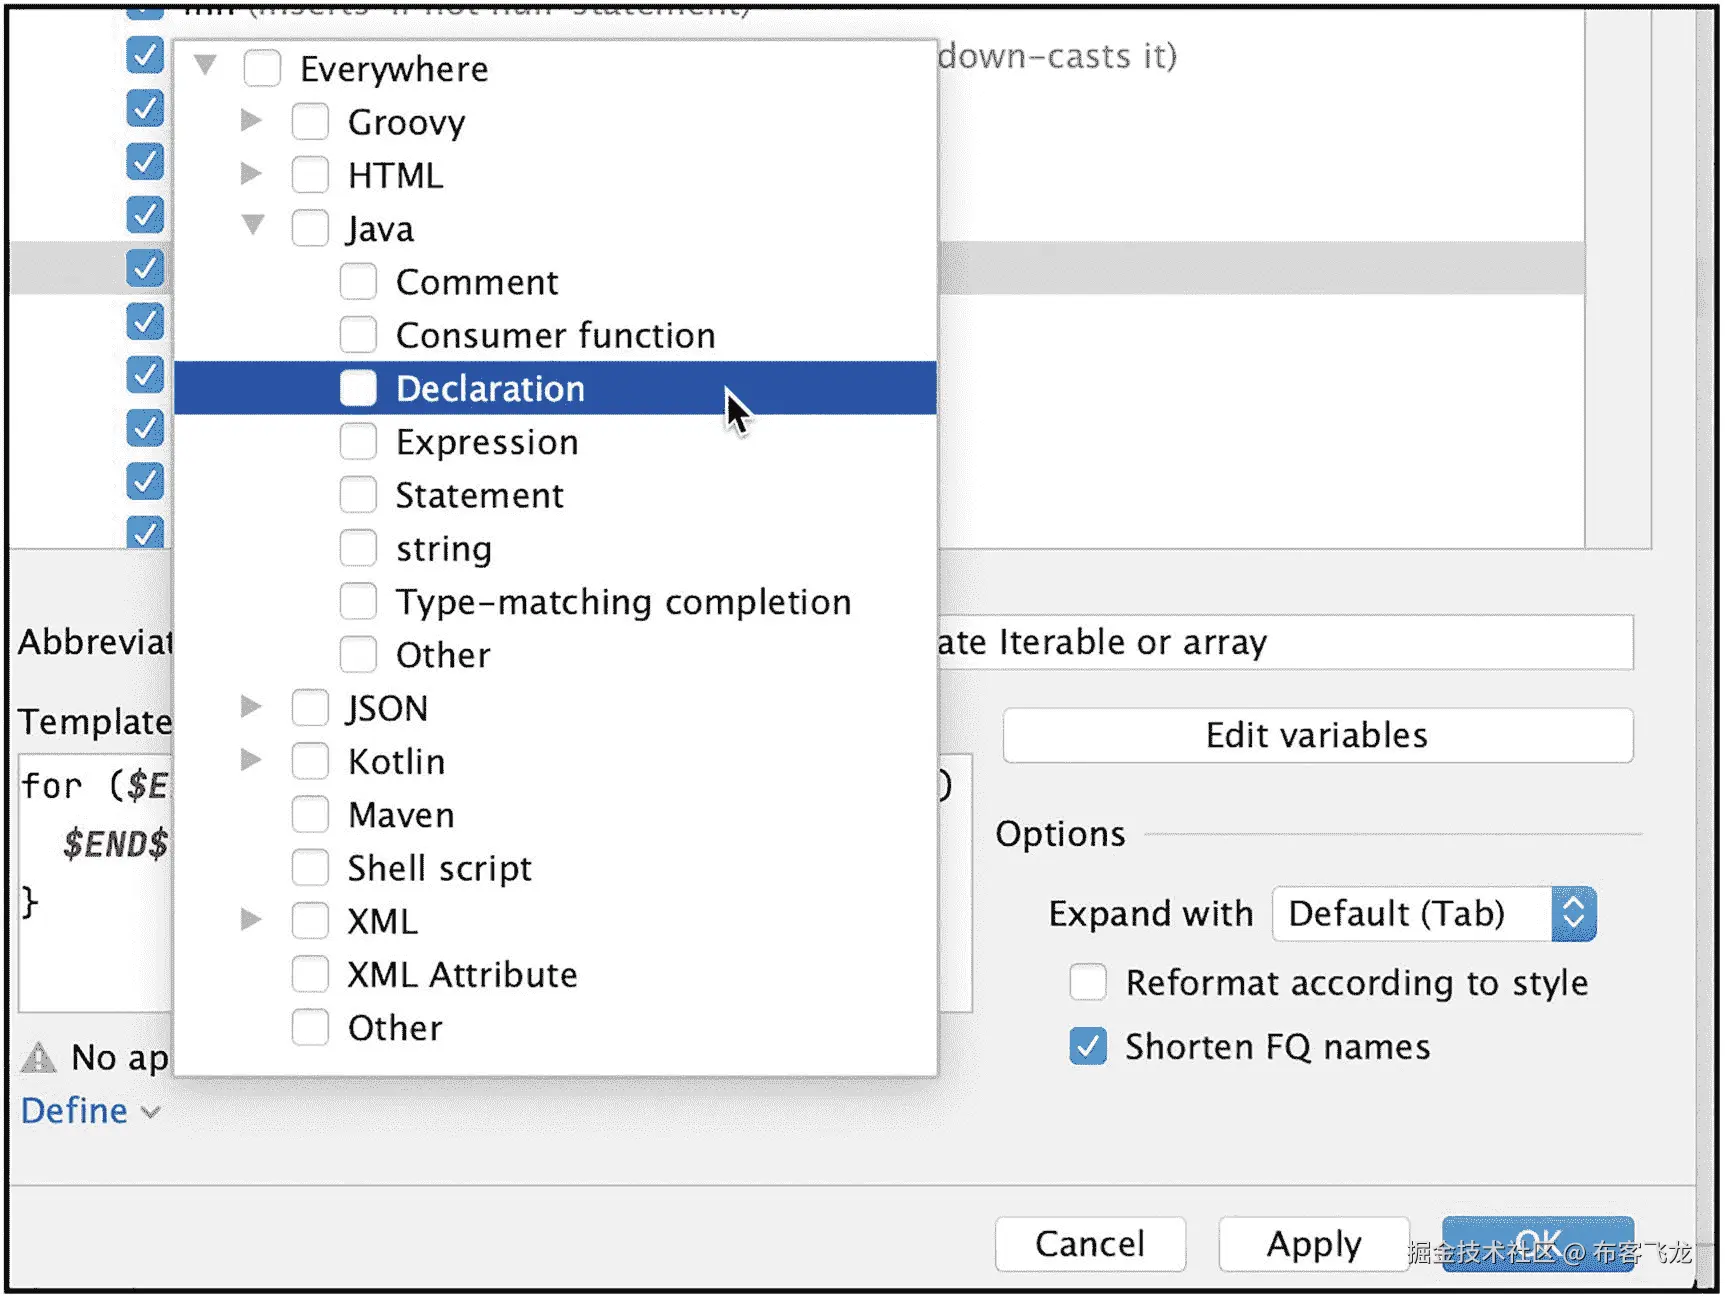The image size is (1725, 1299).
Task: Click the Cancel button
Action: tap(1089, 1243)
